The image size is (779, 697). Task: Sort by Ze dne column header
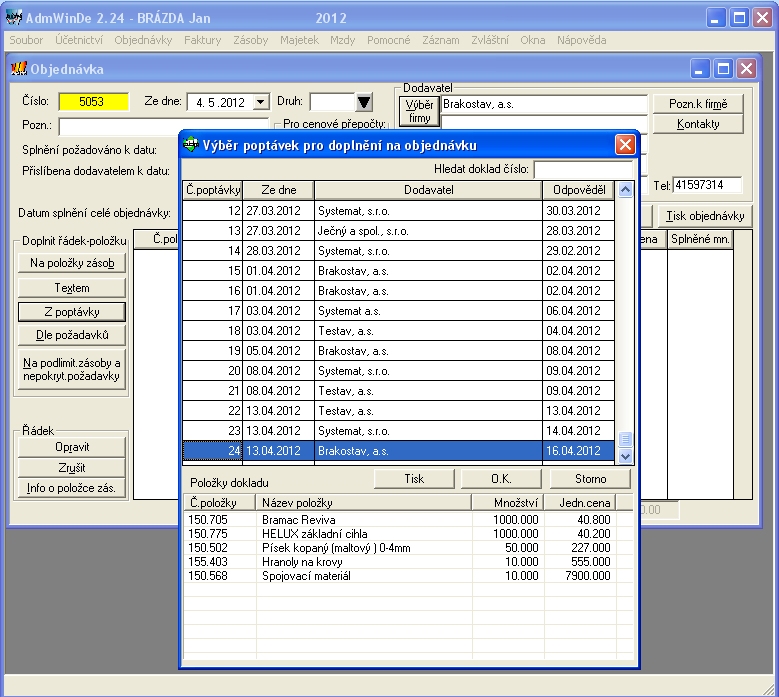[279, 190]
